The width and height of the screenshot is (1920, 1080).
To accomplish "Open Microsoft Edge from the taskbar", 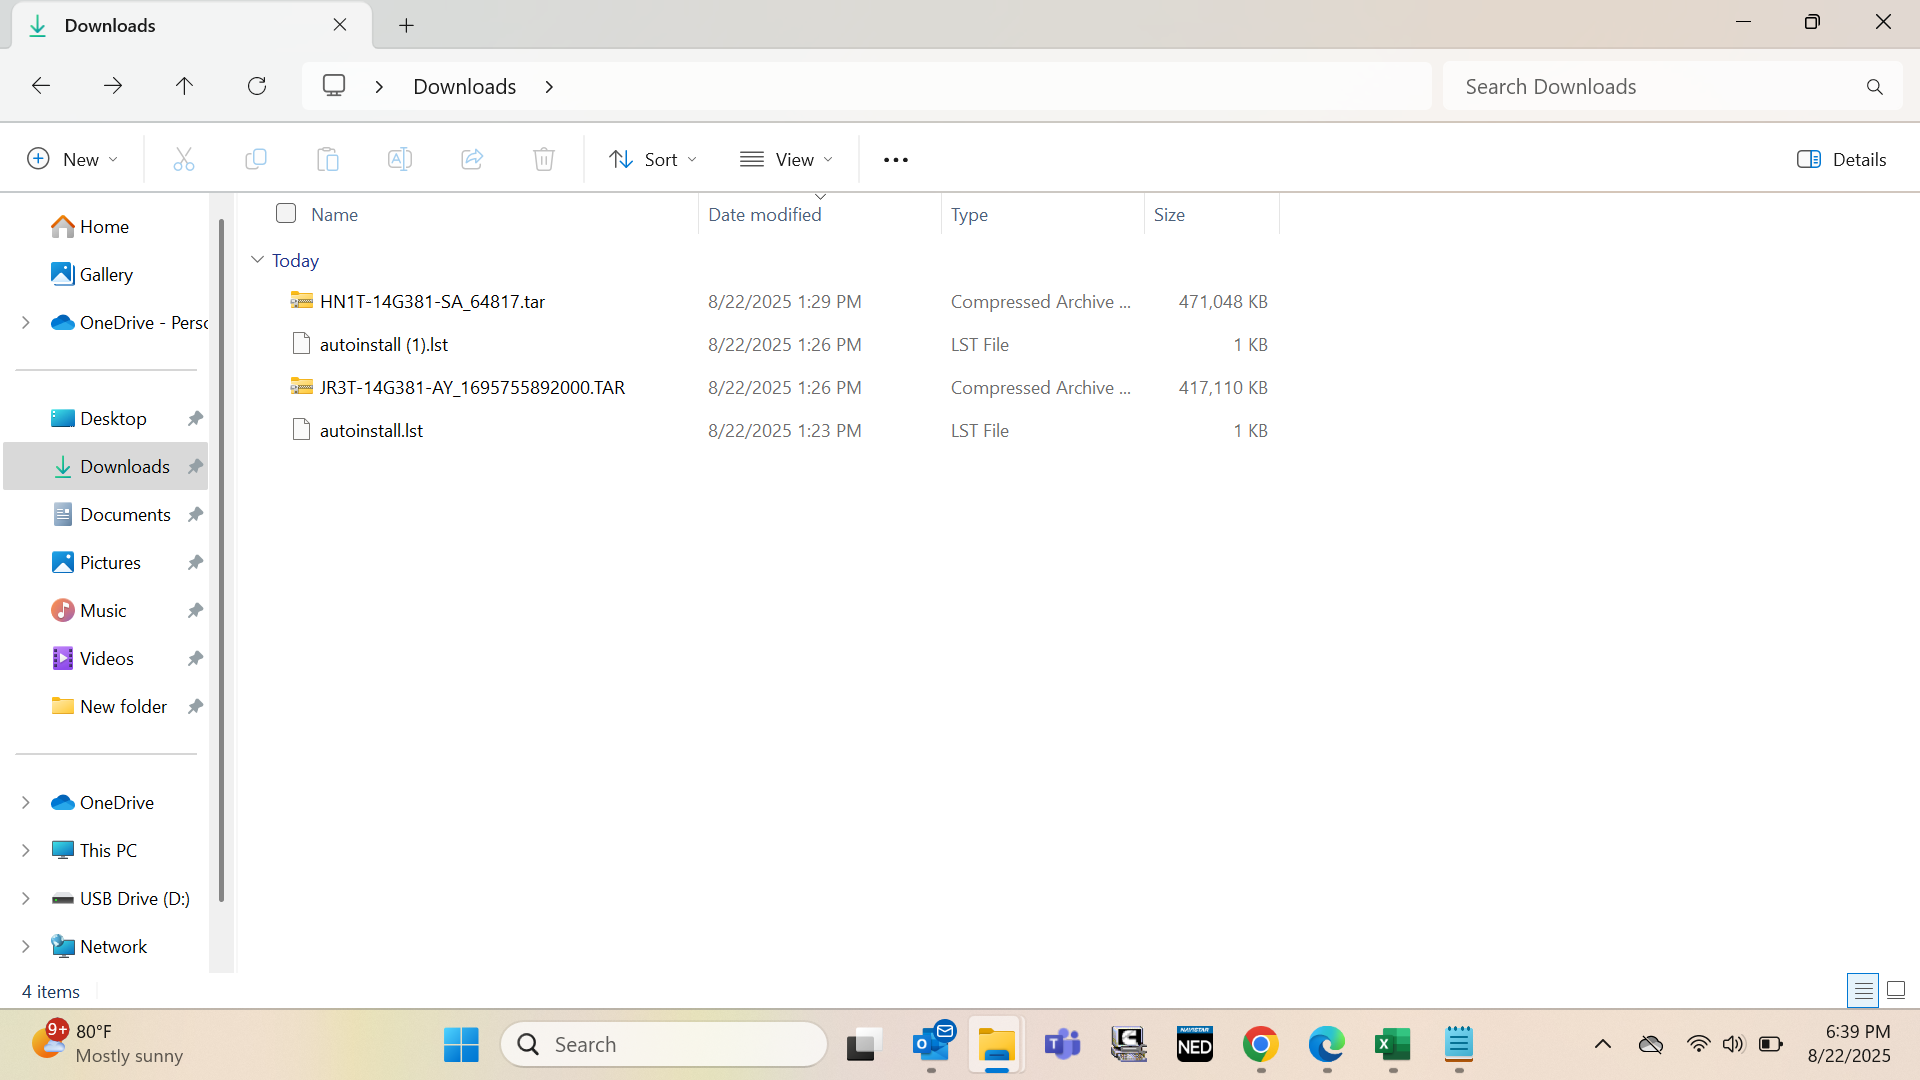I will coord(1327,1044).
